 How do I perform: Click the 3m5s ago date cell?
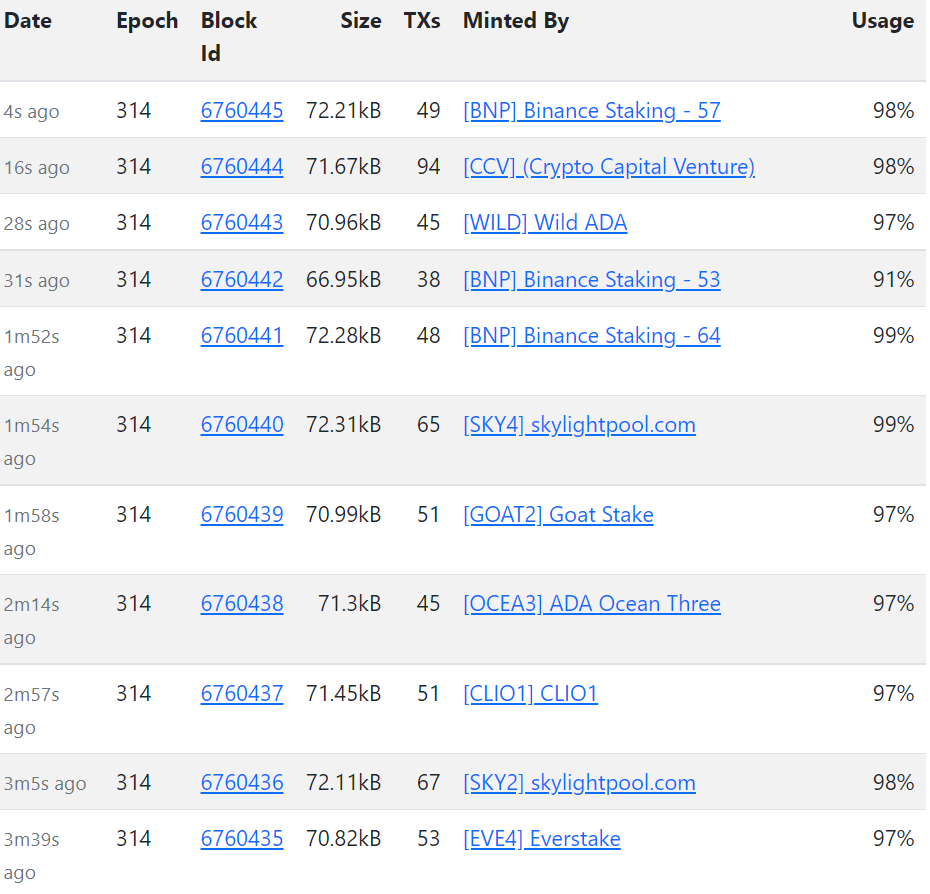pos(45,784)
